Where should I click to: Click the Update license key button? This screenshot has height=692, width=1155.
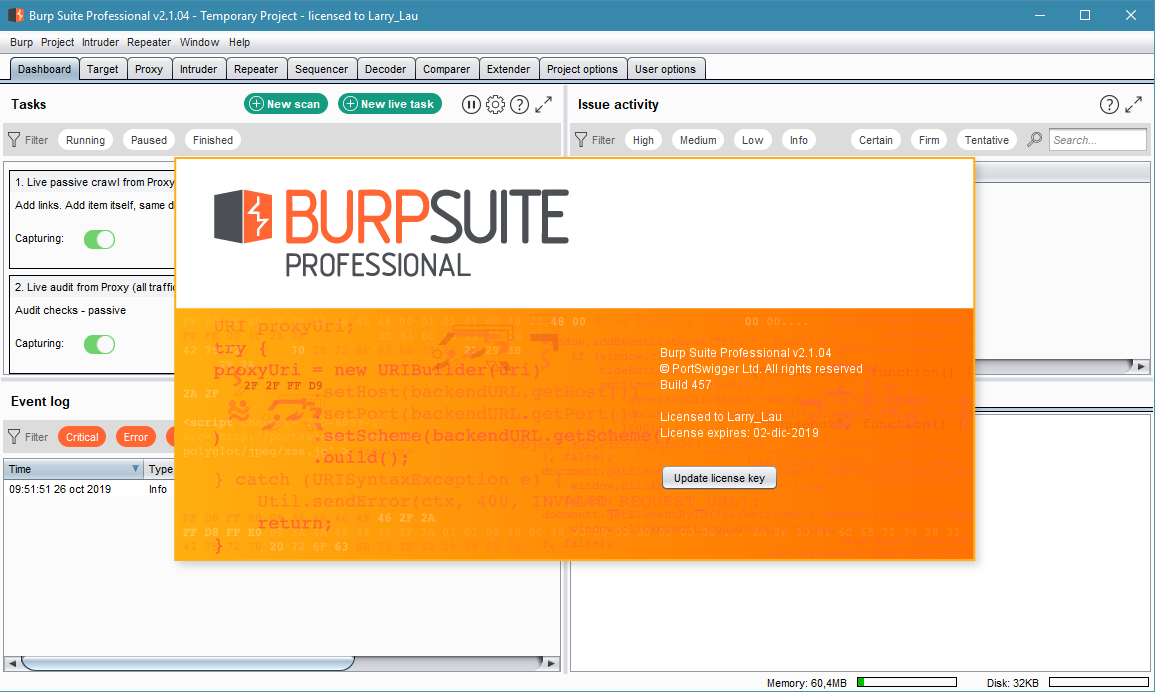pyautogui.click(x=719, y=478)
